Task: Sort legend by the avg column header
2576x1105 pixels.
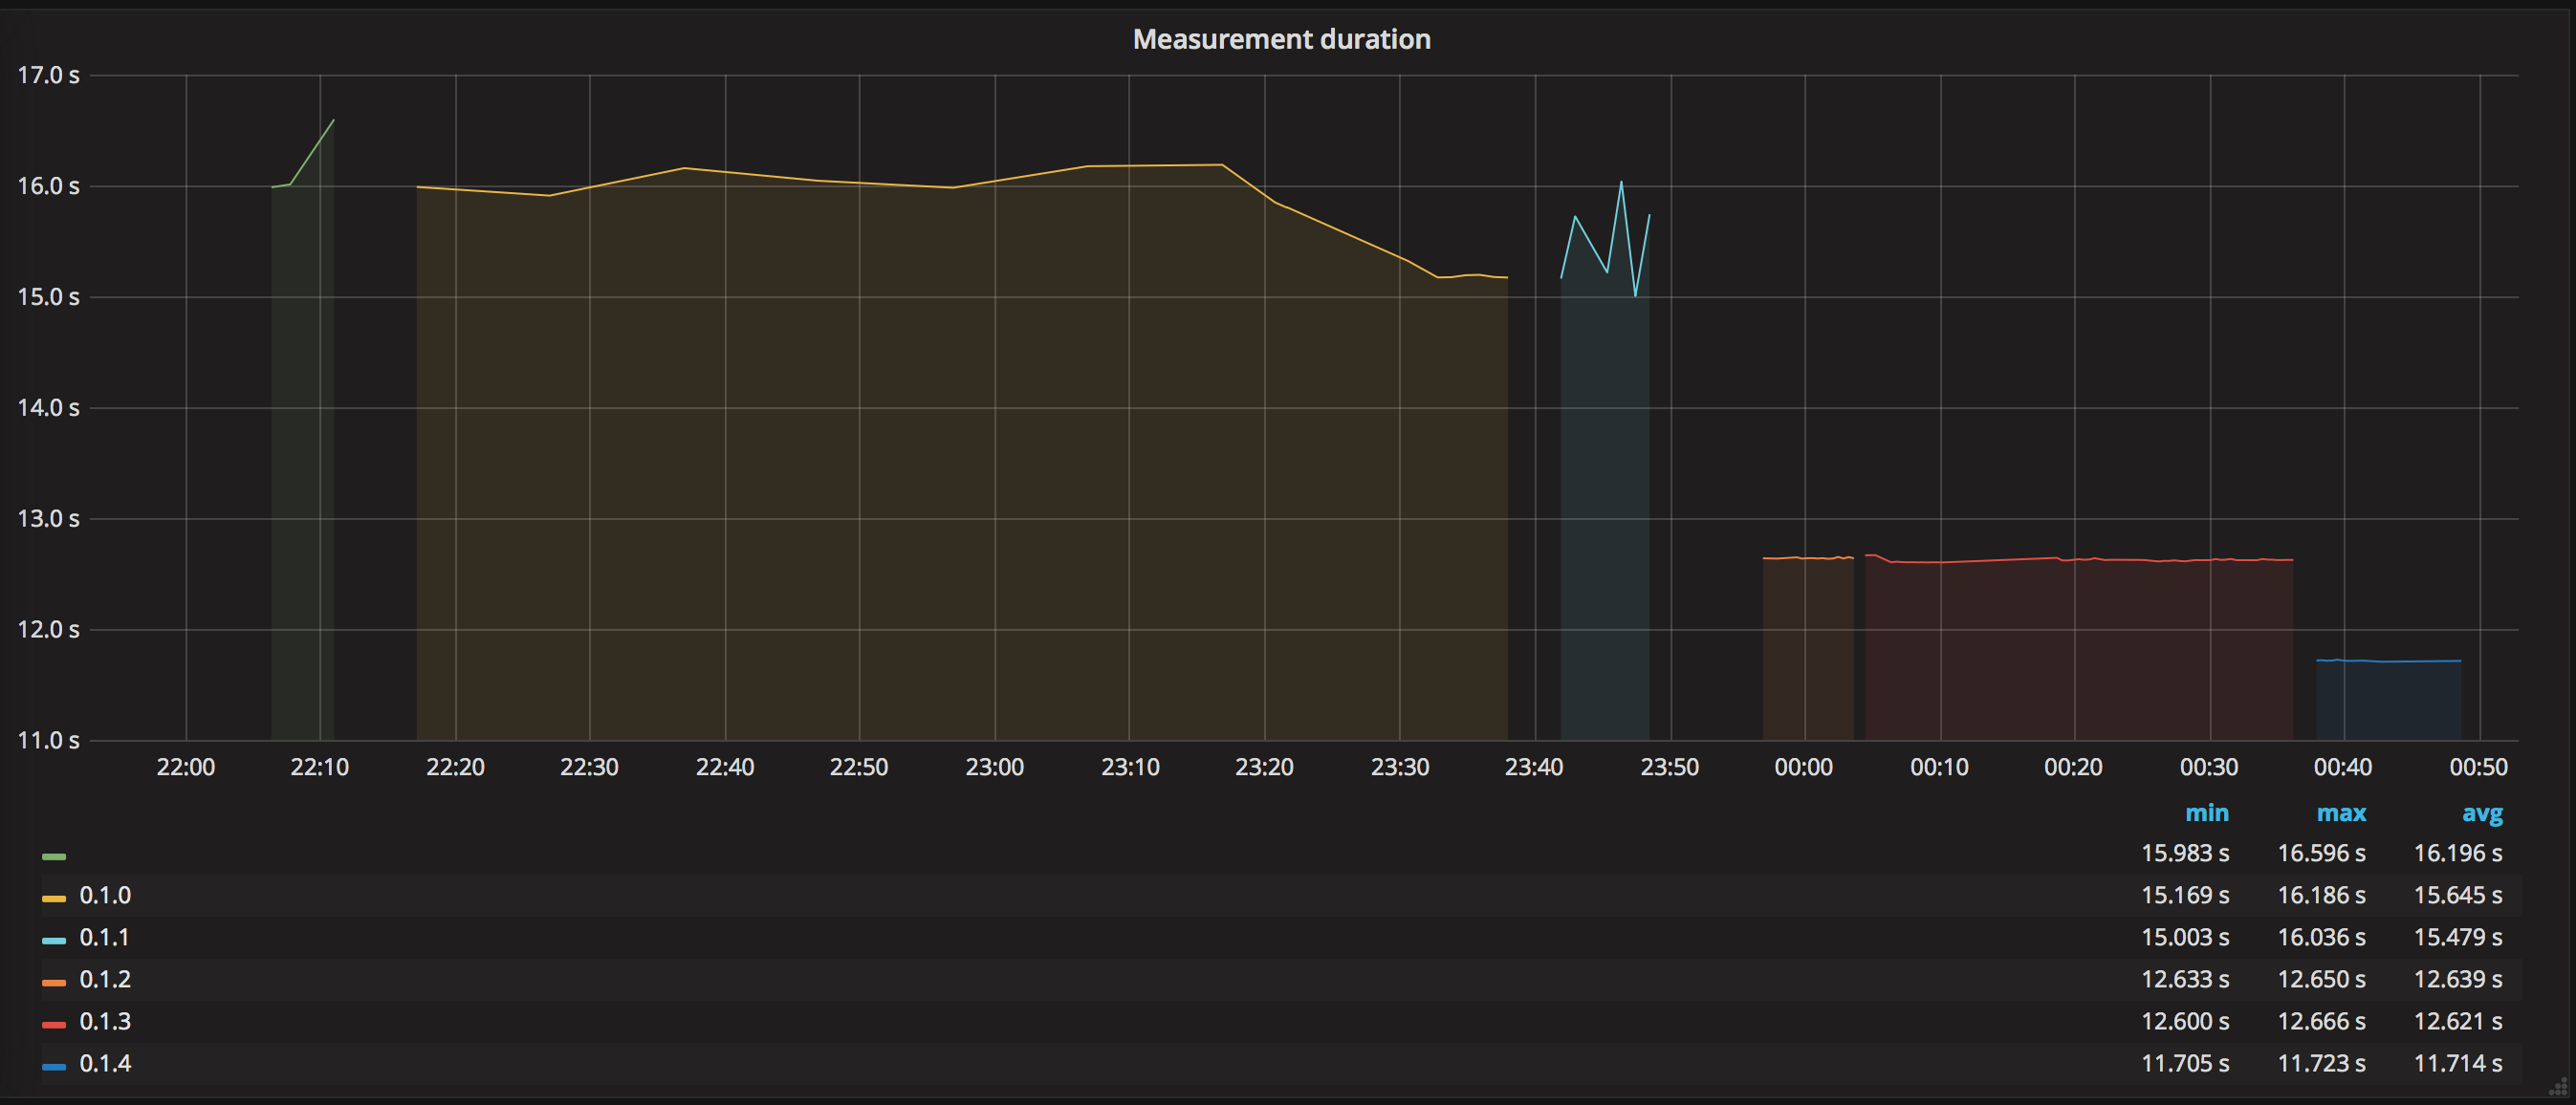Action: (2482, 812)
